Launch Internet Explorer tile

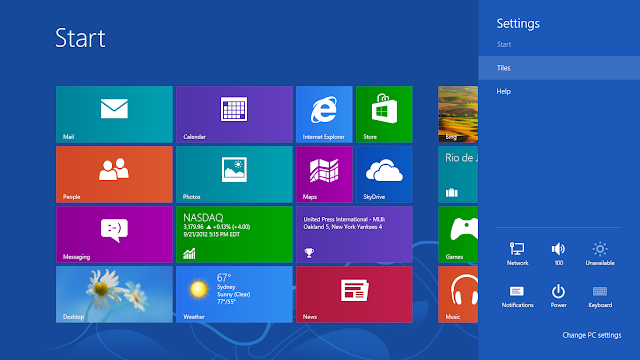(324, 114)
